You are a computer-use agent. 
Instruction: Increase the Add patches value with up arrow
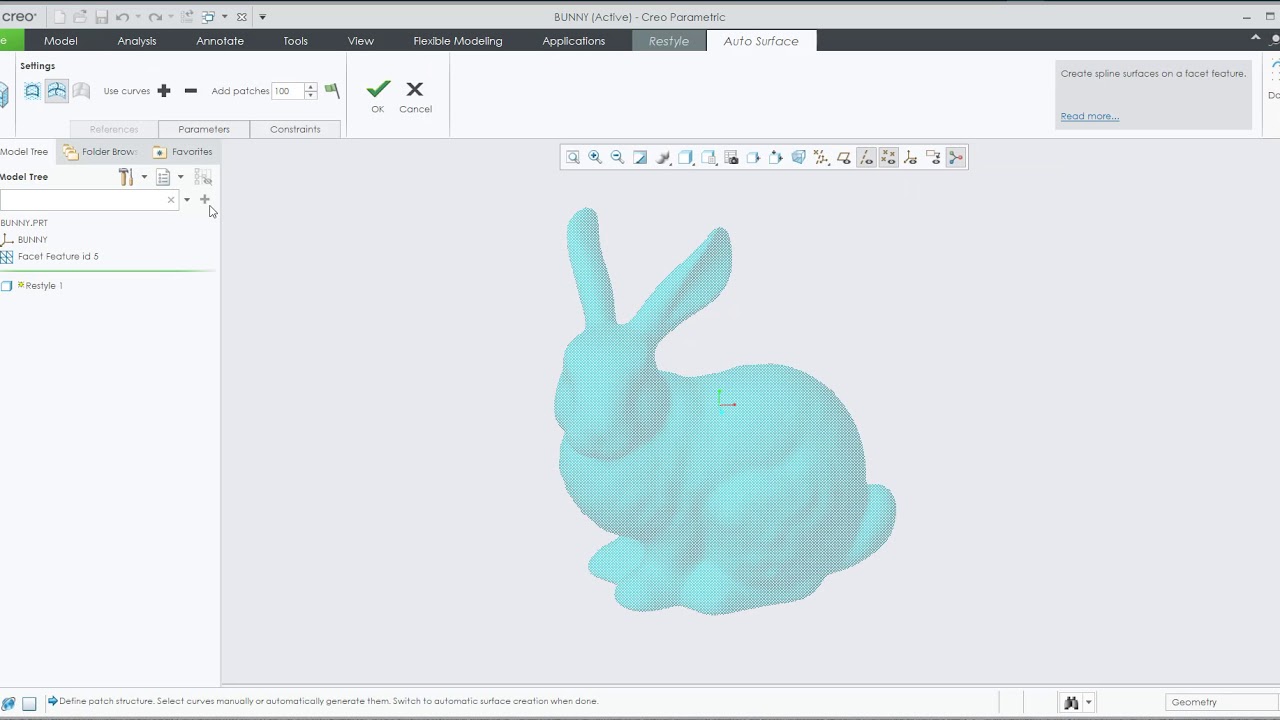click(x=311, y=87)
